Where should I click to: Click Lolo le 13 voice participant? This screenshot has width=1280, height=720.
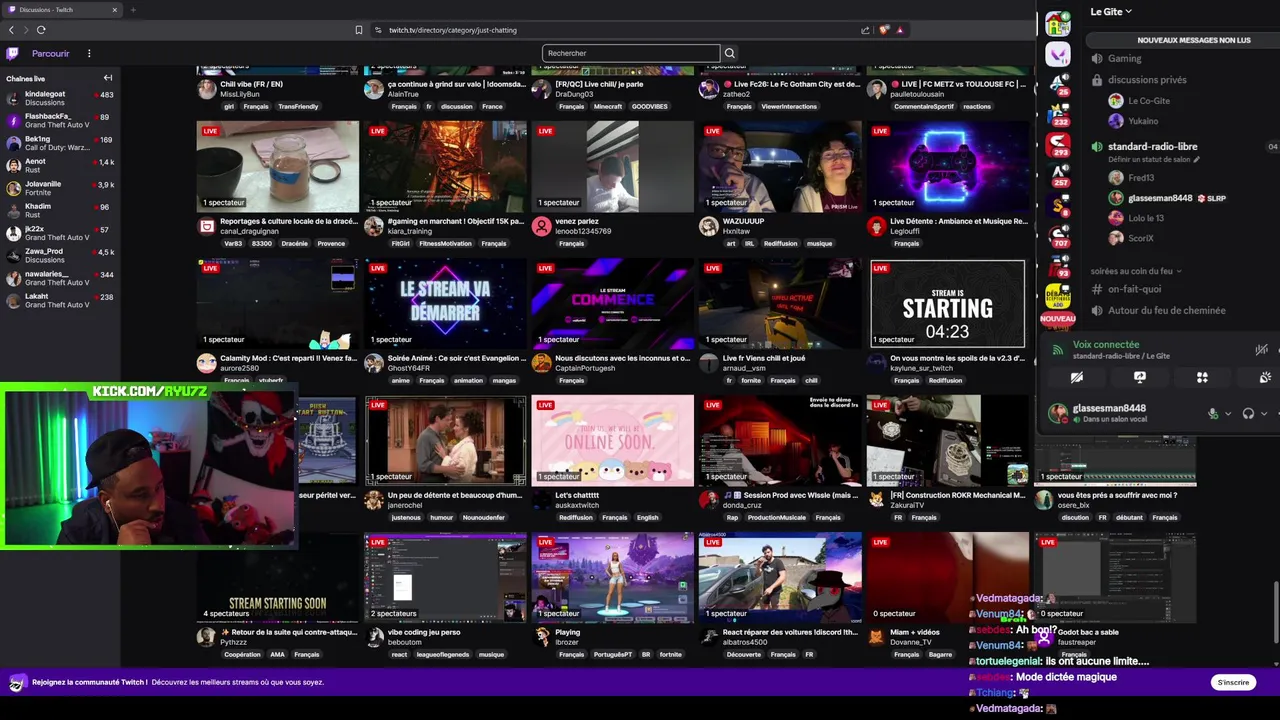(x=1146, y=218)
